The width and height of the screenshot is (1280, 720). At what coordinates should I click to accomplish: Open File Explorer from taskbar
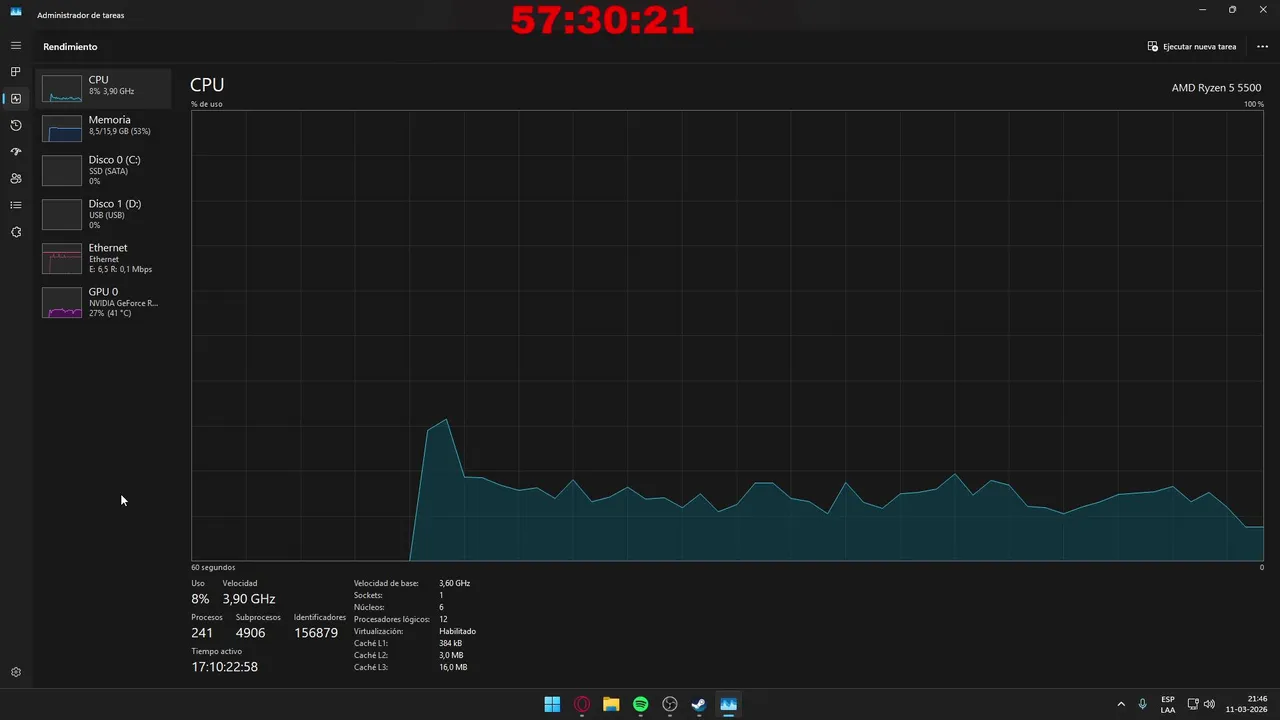tap(611, 704)
